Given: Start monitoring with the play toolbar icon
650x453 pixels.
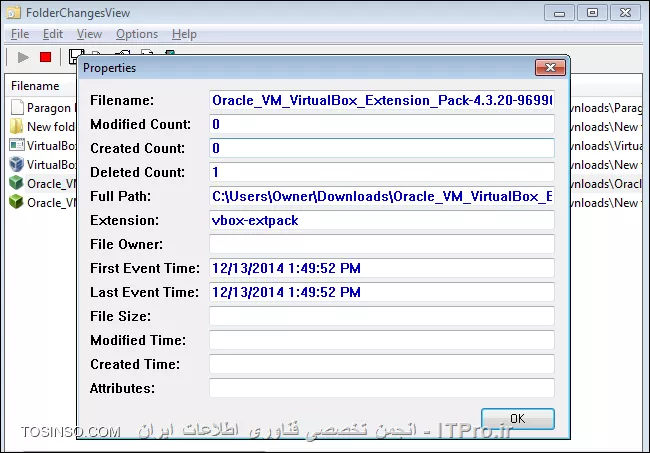Looking at the screenshot, I should pyautogui.click(x=23, y=57).
